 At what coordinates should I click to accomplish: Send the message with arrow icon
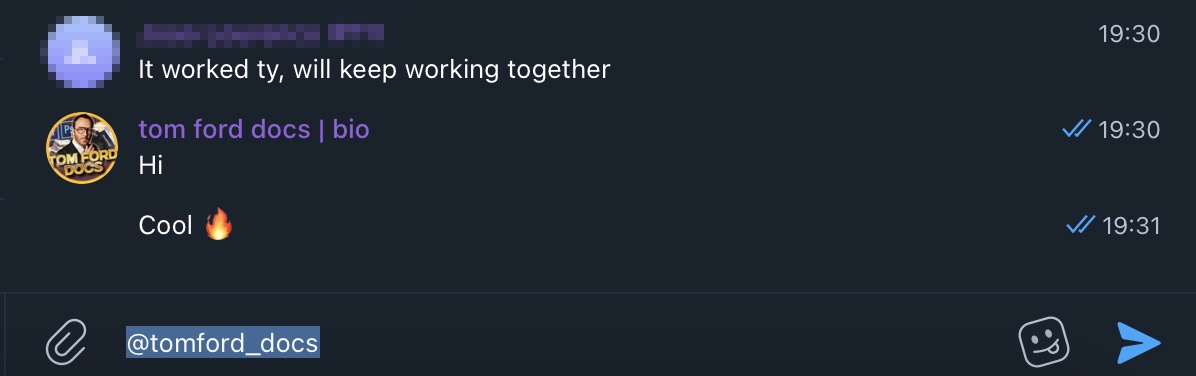[x=1138, y=342]
